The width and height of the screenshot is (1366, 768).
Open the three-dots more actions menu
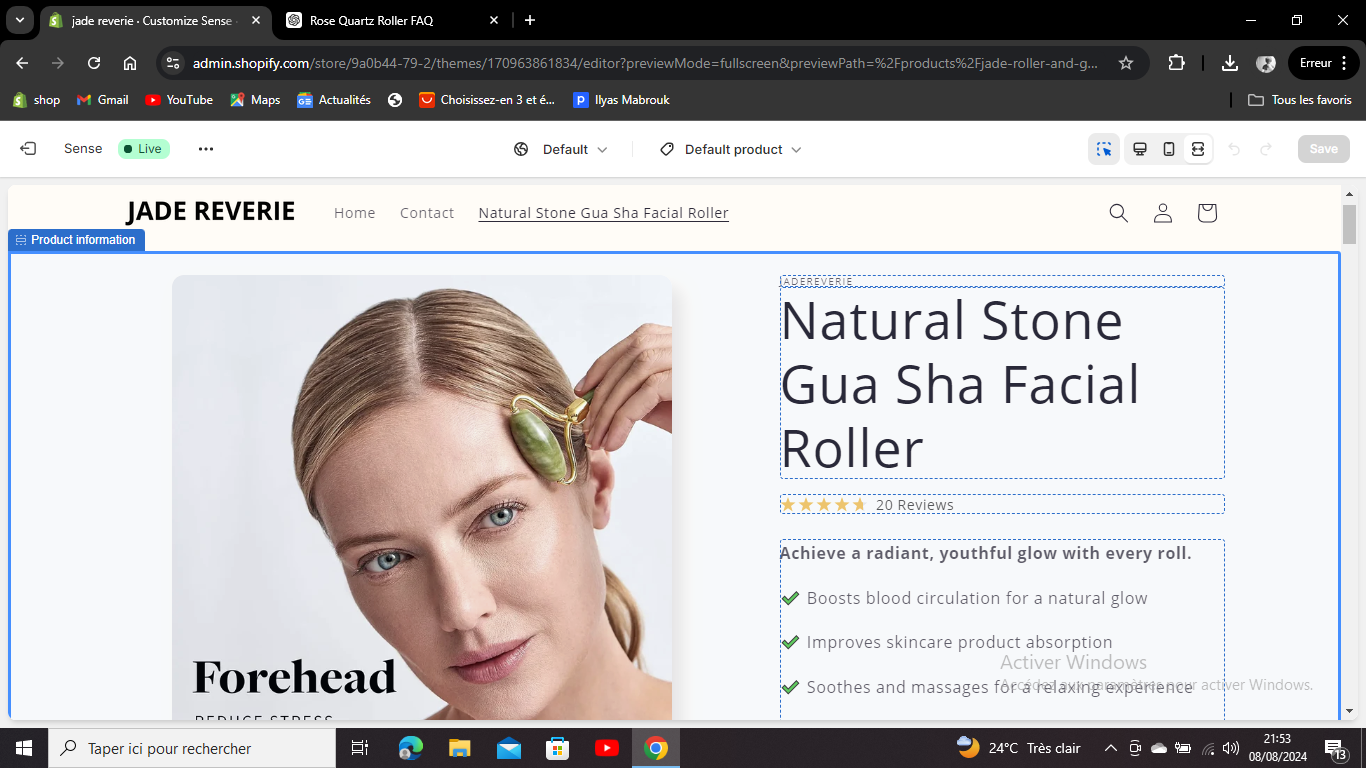(x=206, y=149)
